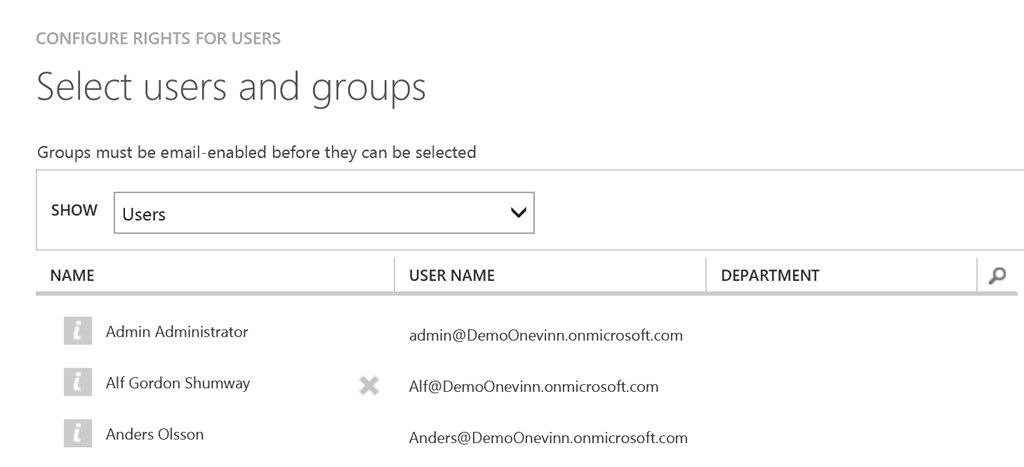This screenshot has height=467, width=1024.
Task: Click Alf@DemoOnevinn.onmicrosoft.com email
Action: 533,387
